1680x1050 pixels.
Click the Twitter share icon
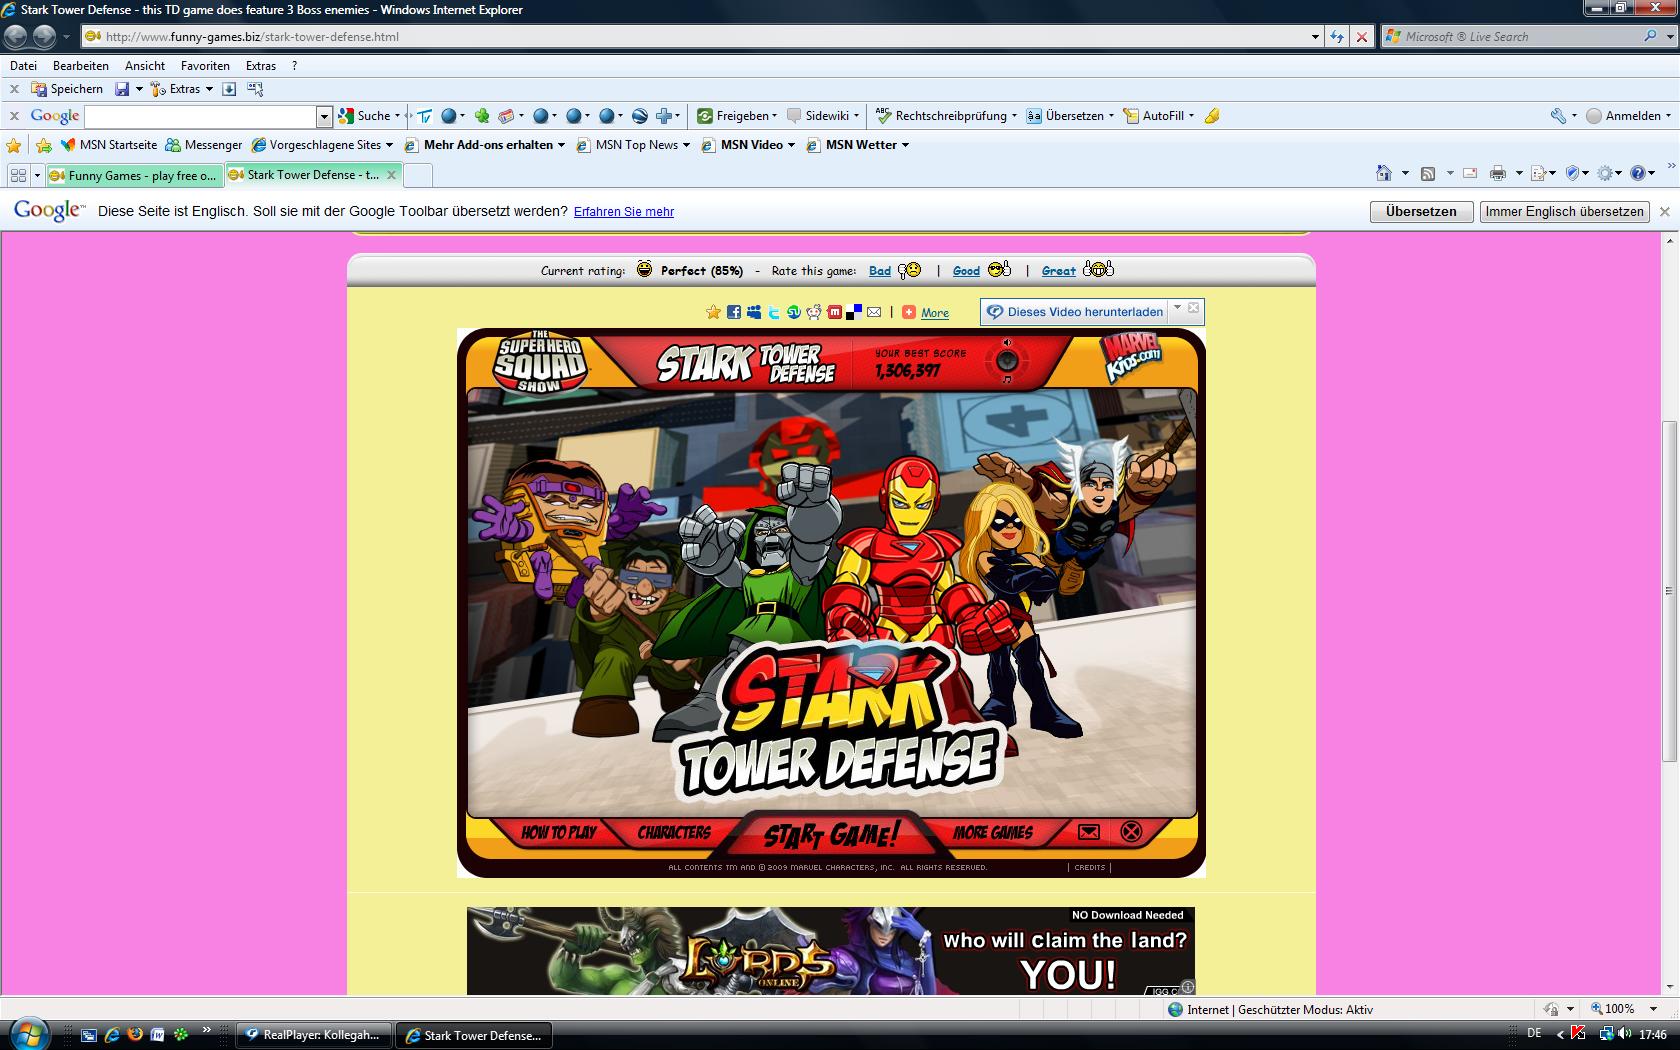pyautogui.click(x=774, y=312)
